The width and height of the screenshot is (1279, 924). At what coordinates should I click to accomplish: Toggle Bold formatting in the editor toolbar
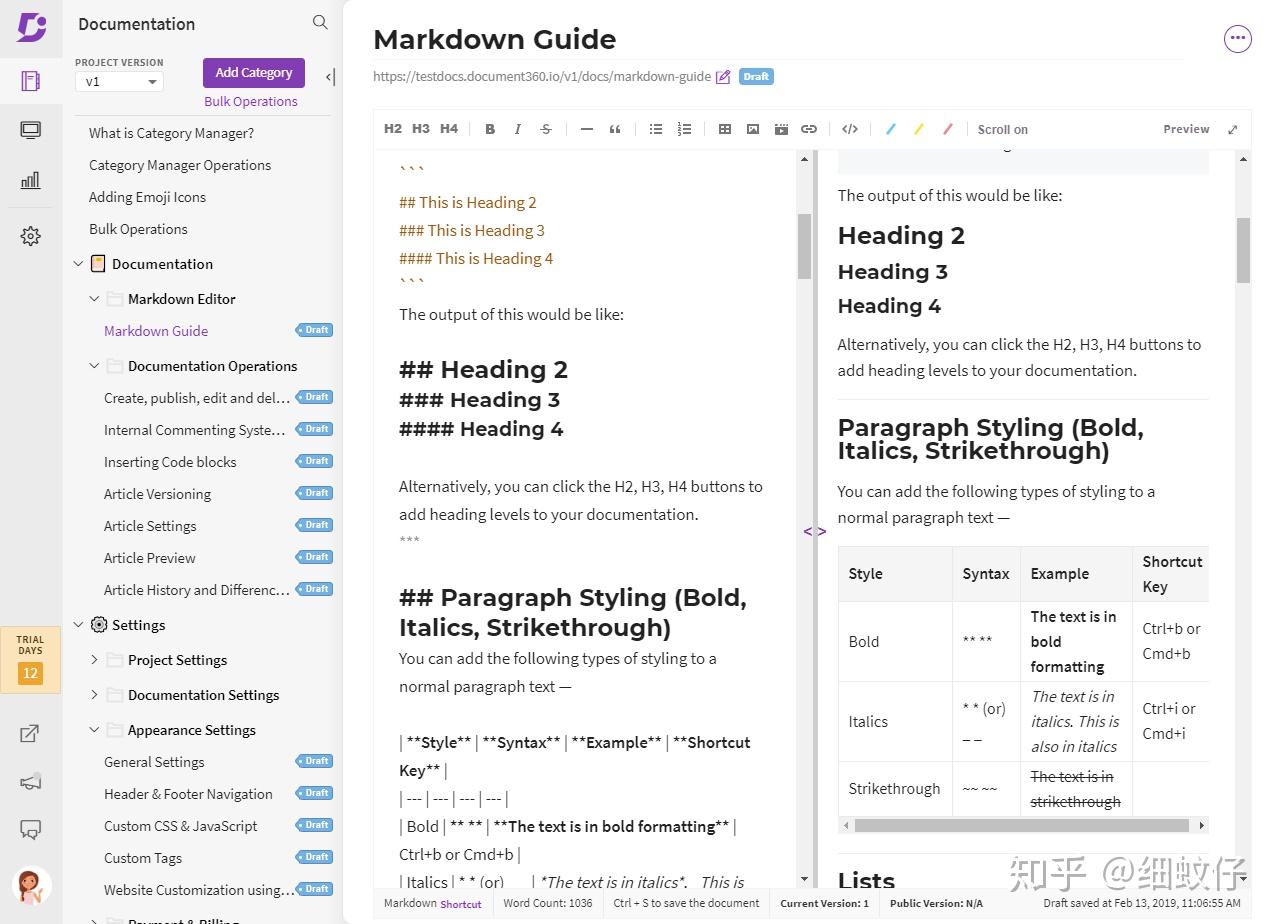coord(489,128)
